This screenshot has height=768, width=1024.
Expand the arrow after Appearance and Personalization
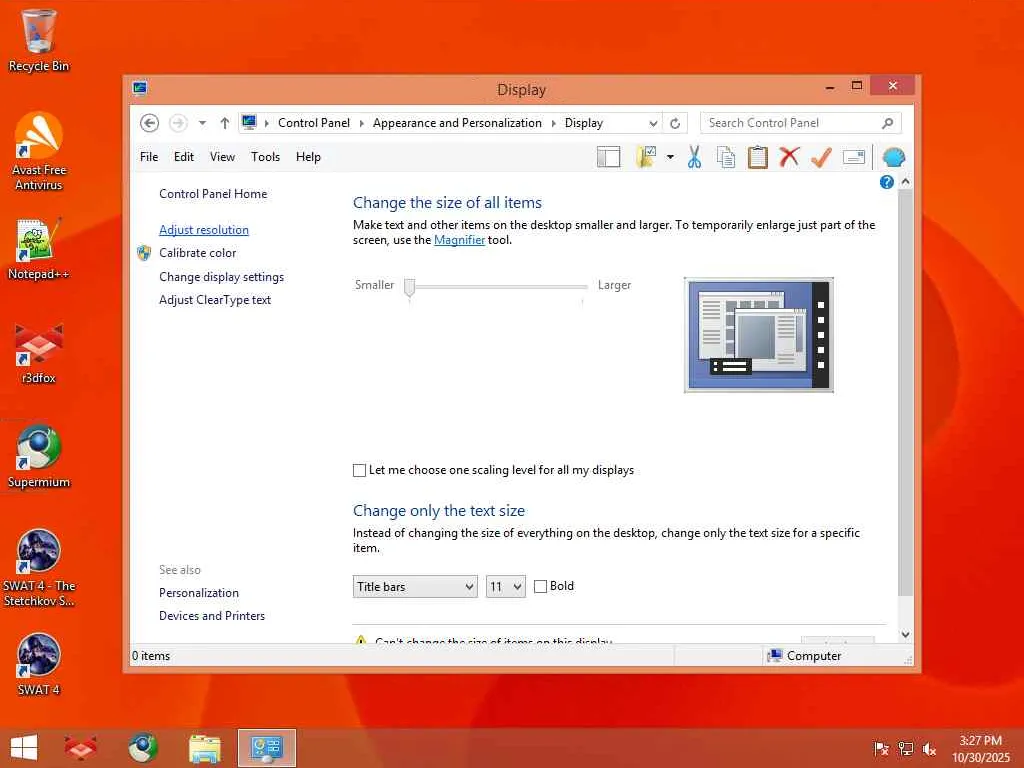[x=554, y=123]
